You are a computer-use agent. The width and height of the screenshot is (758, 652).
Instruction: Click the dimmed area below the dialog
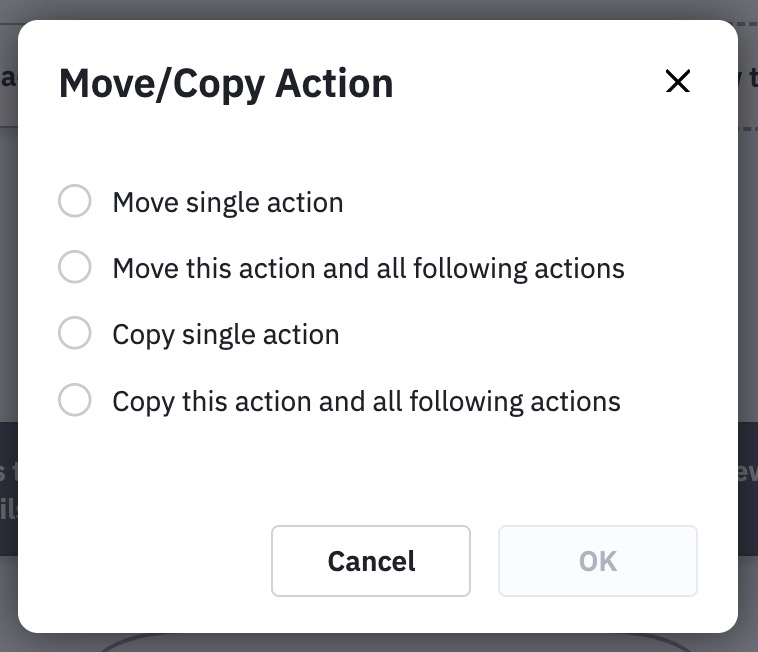point(380,643)
